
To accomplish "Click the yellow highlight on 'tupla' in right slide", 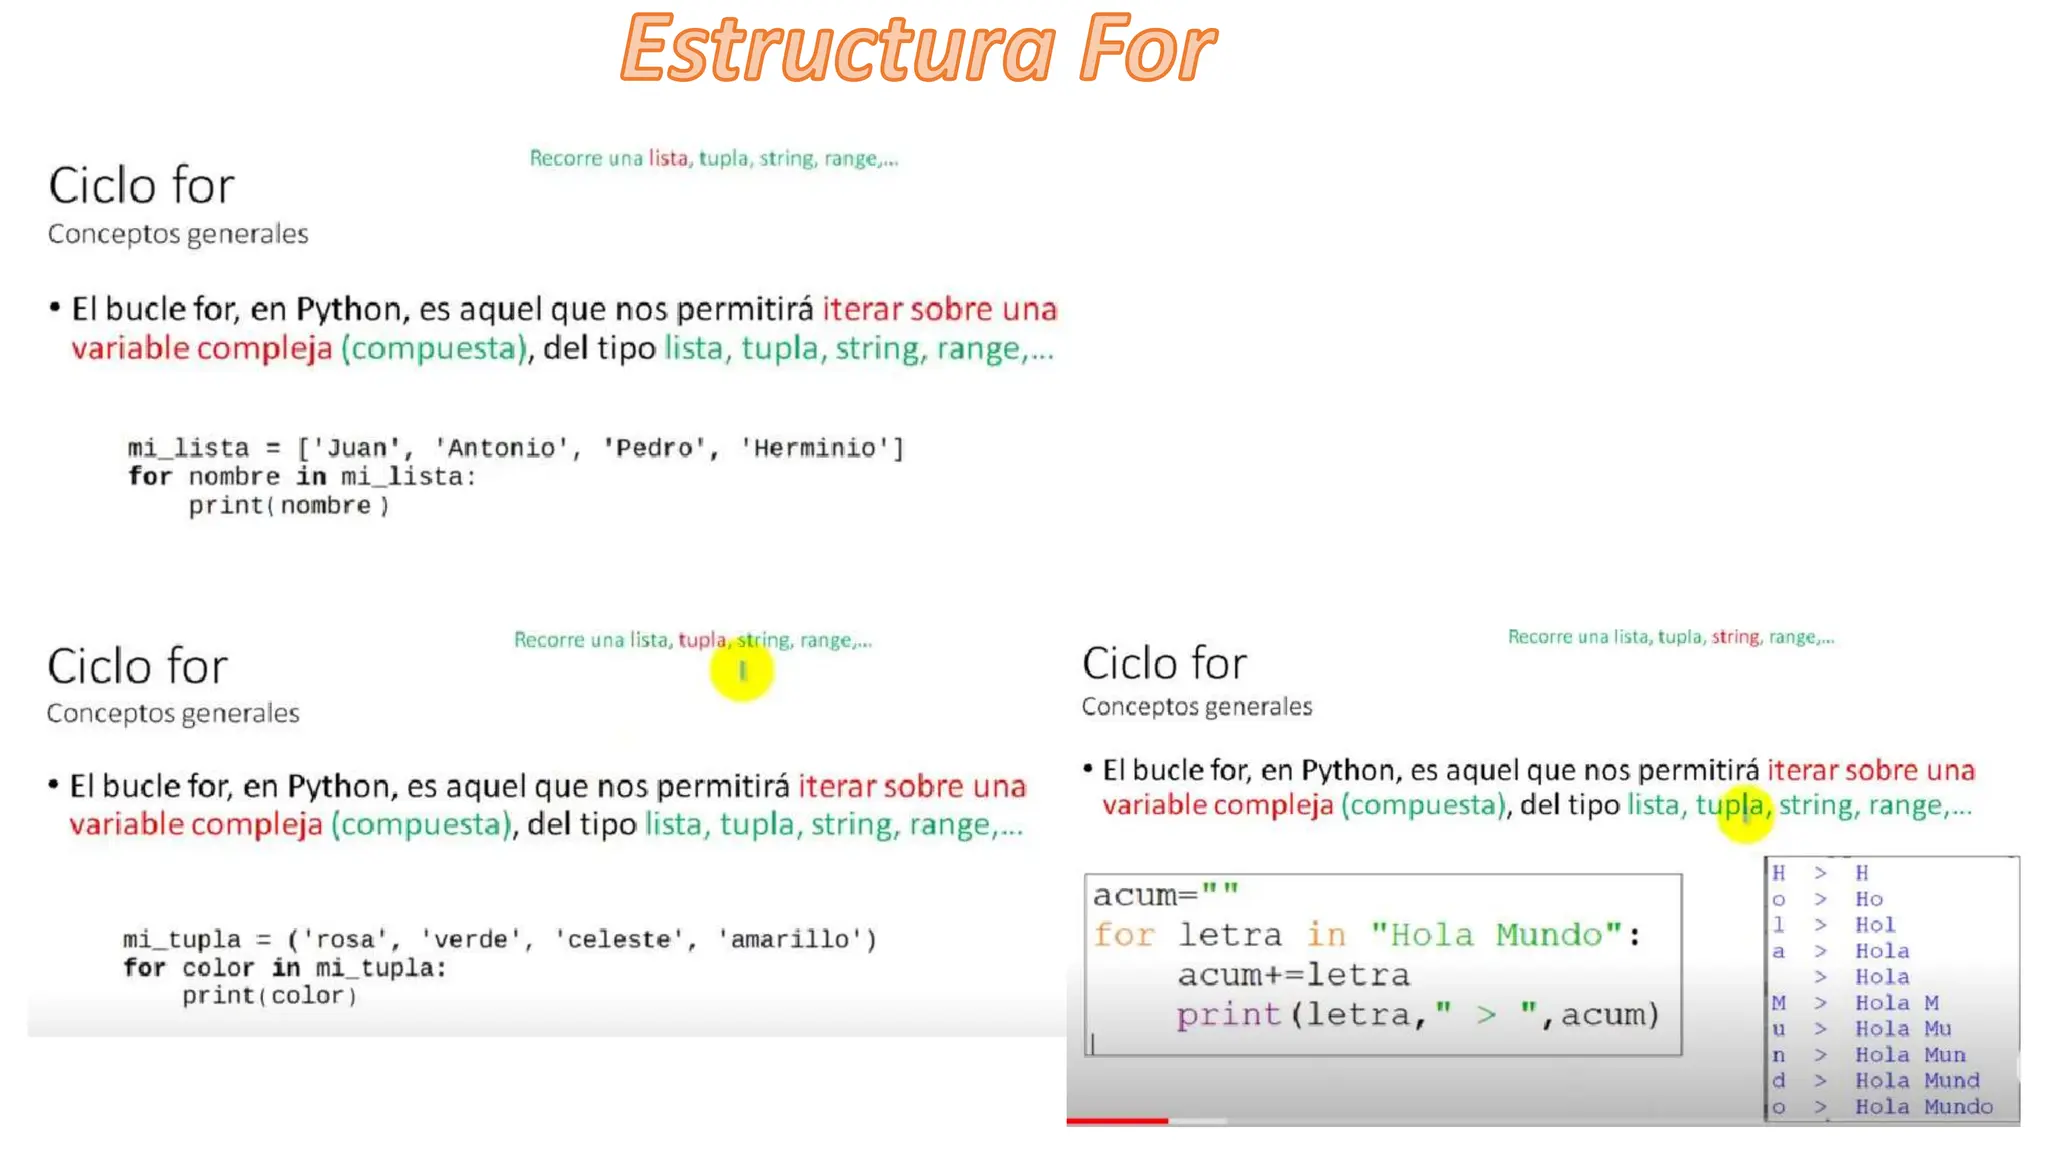I will tap(1745, 814).
